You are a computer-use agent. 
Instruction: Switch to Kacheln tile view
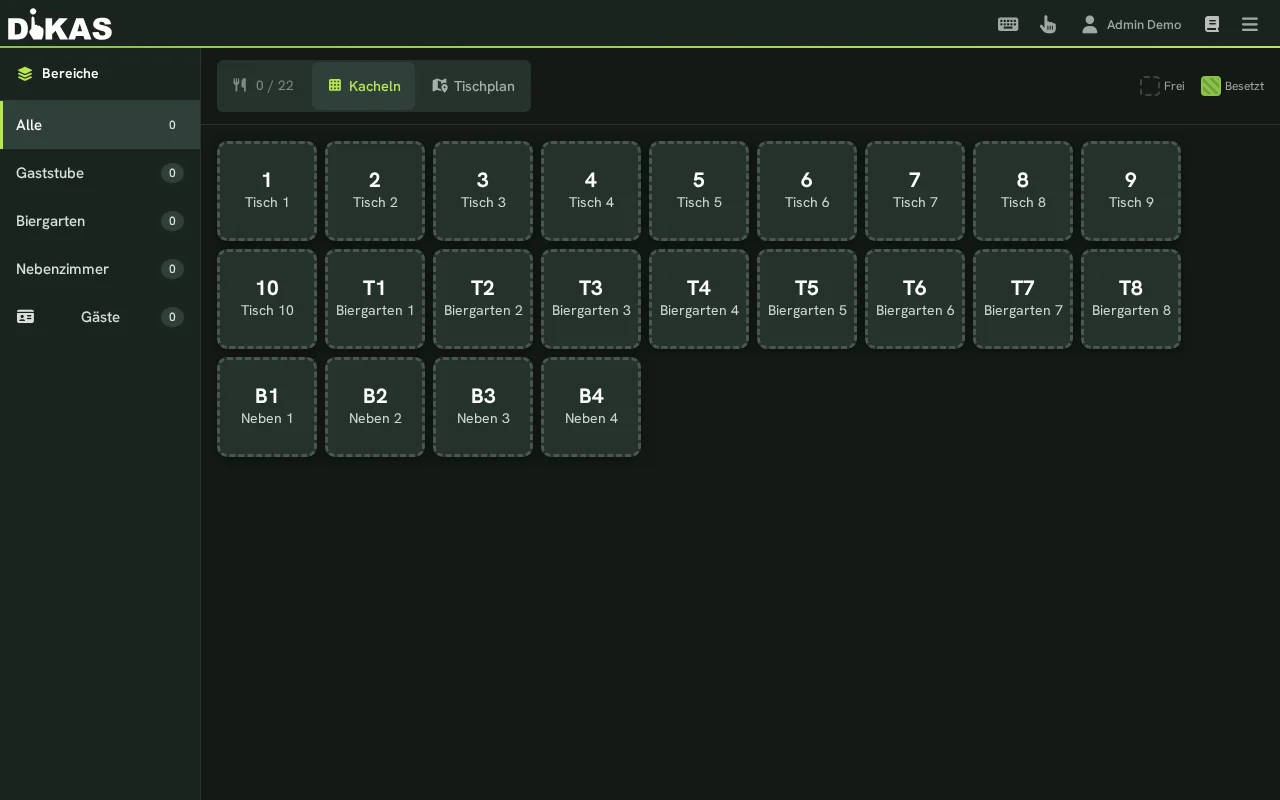click(x=363, y=86)
